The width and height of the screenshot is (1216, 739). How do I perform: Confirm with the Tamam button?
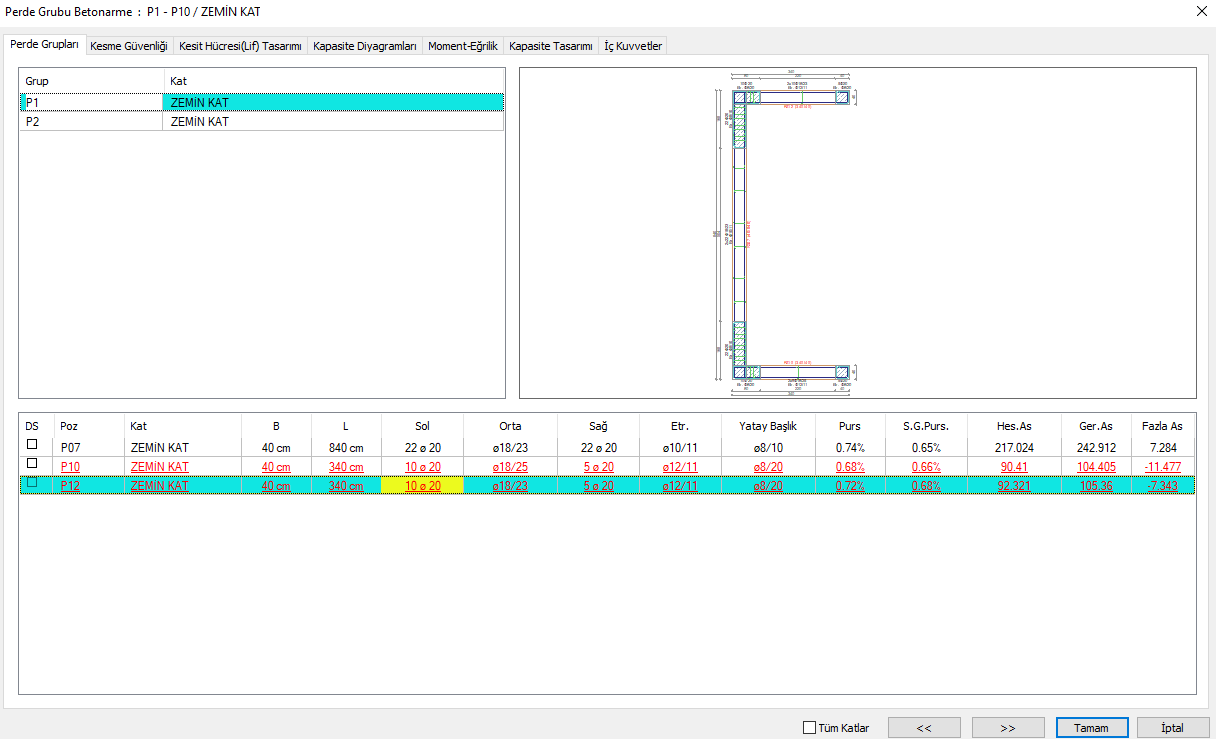pyautogui.click(x=1091, y=728)
